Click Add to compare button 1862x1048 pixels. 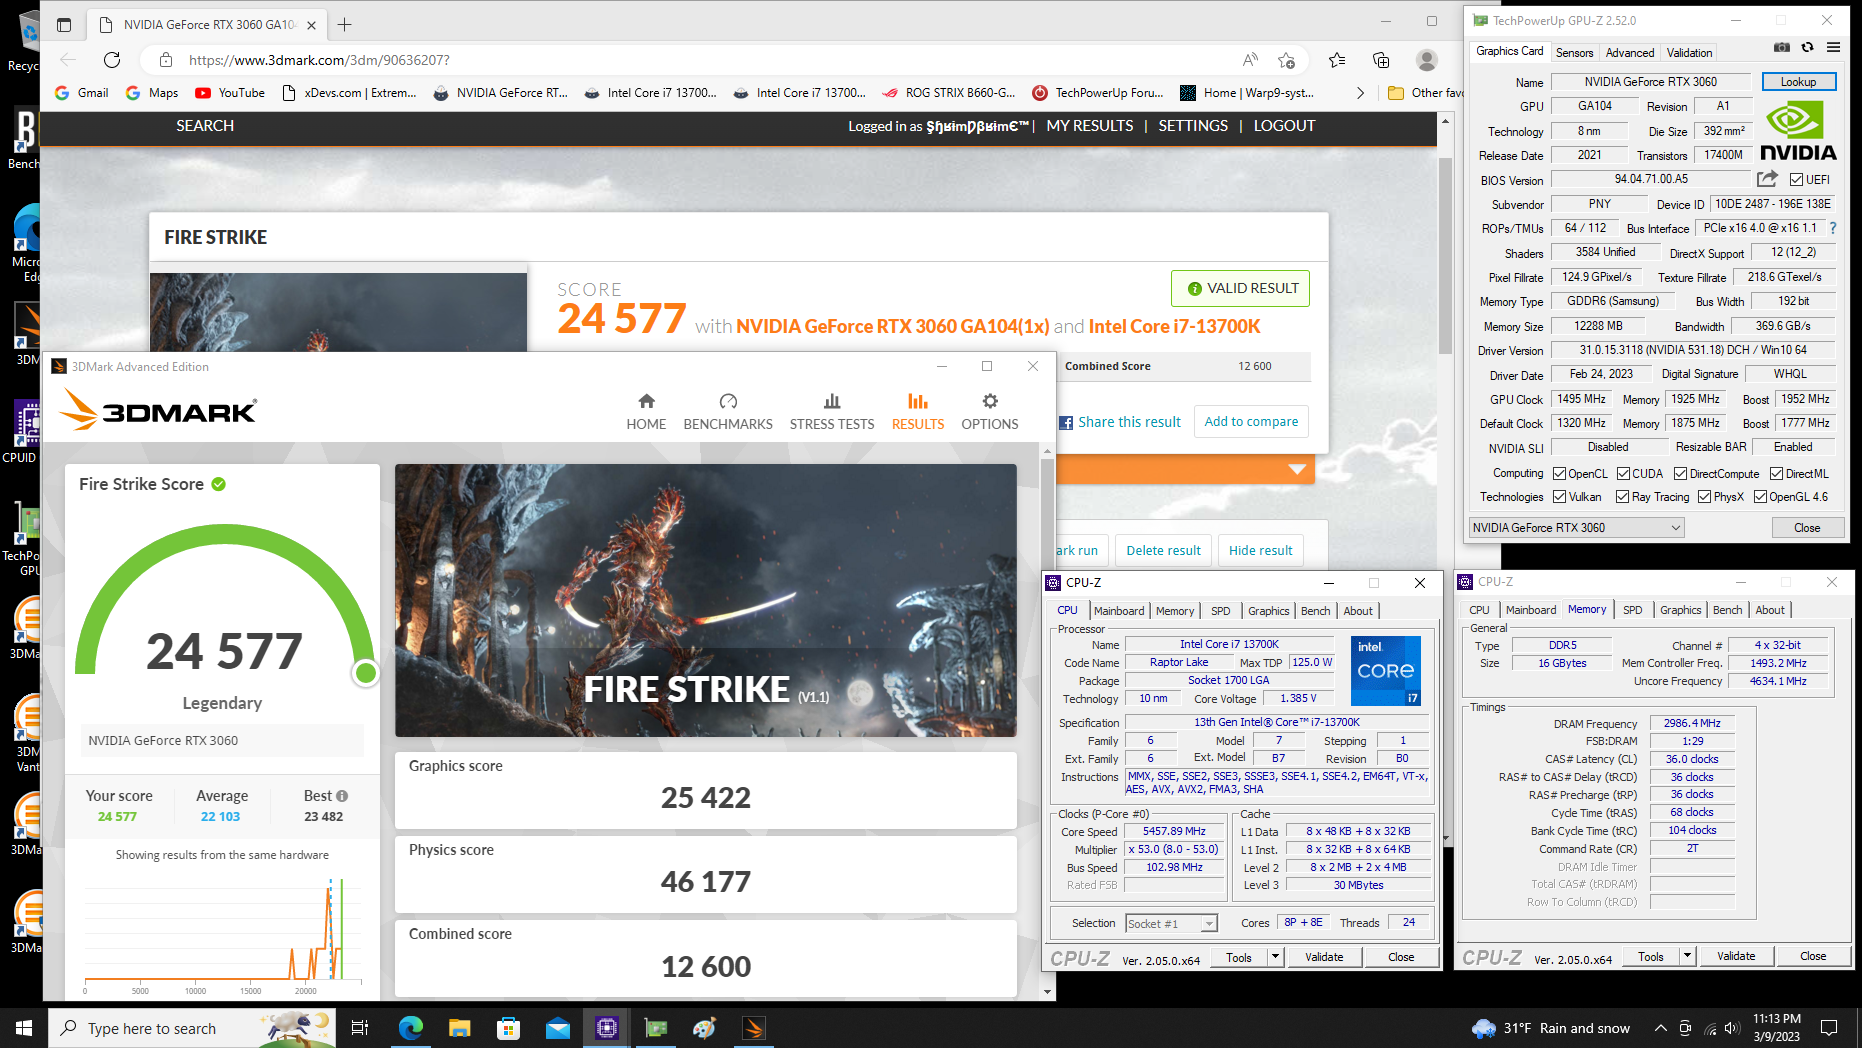point(1251,422)
